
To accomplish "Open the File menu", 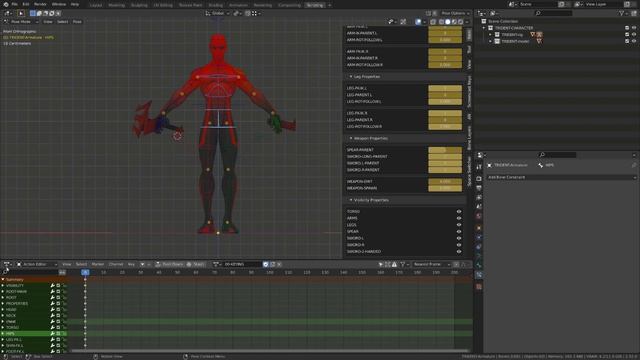I will tap(14, 4).
